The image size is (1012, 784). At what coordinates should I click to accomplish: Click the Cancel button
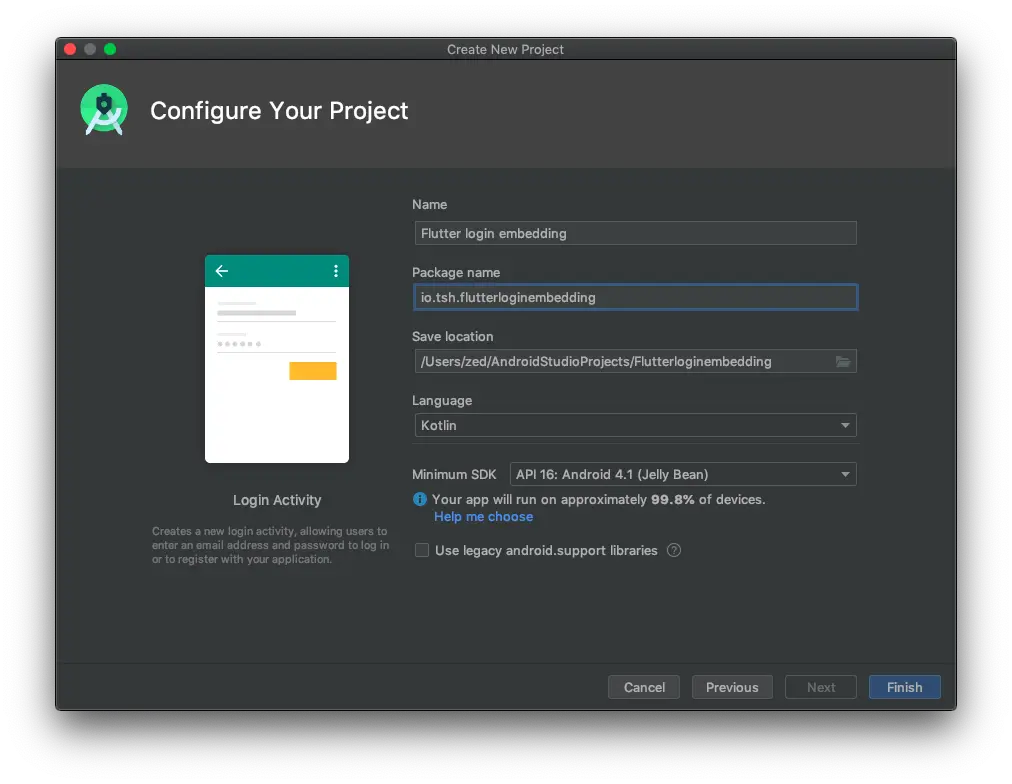pos(643,687)
